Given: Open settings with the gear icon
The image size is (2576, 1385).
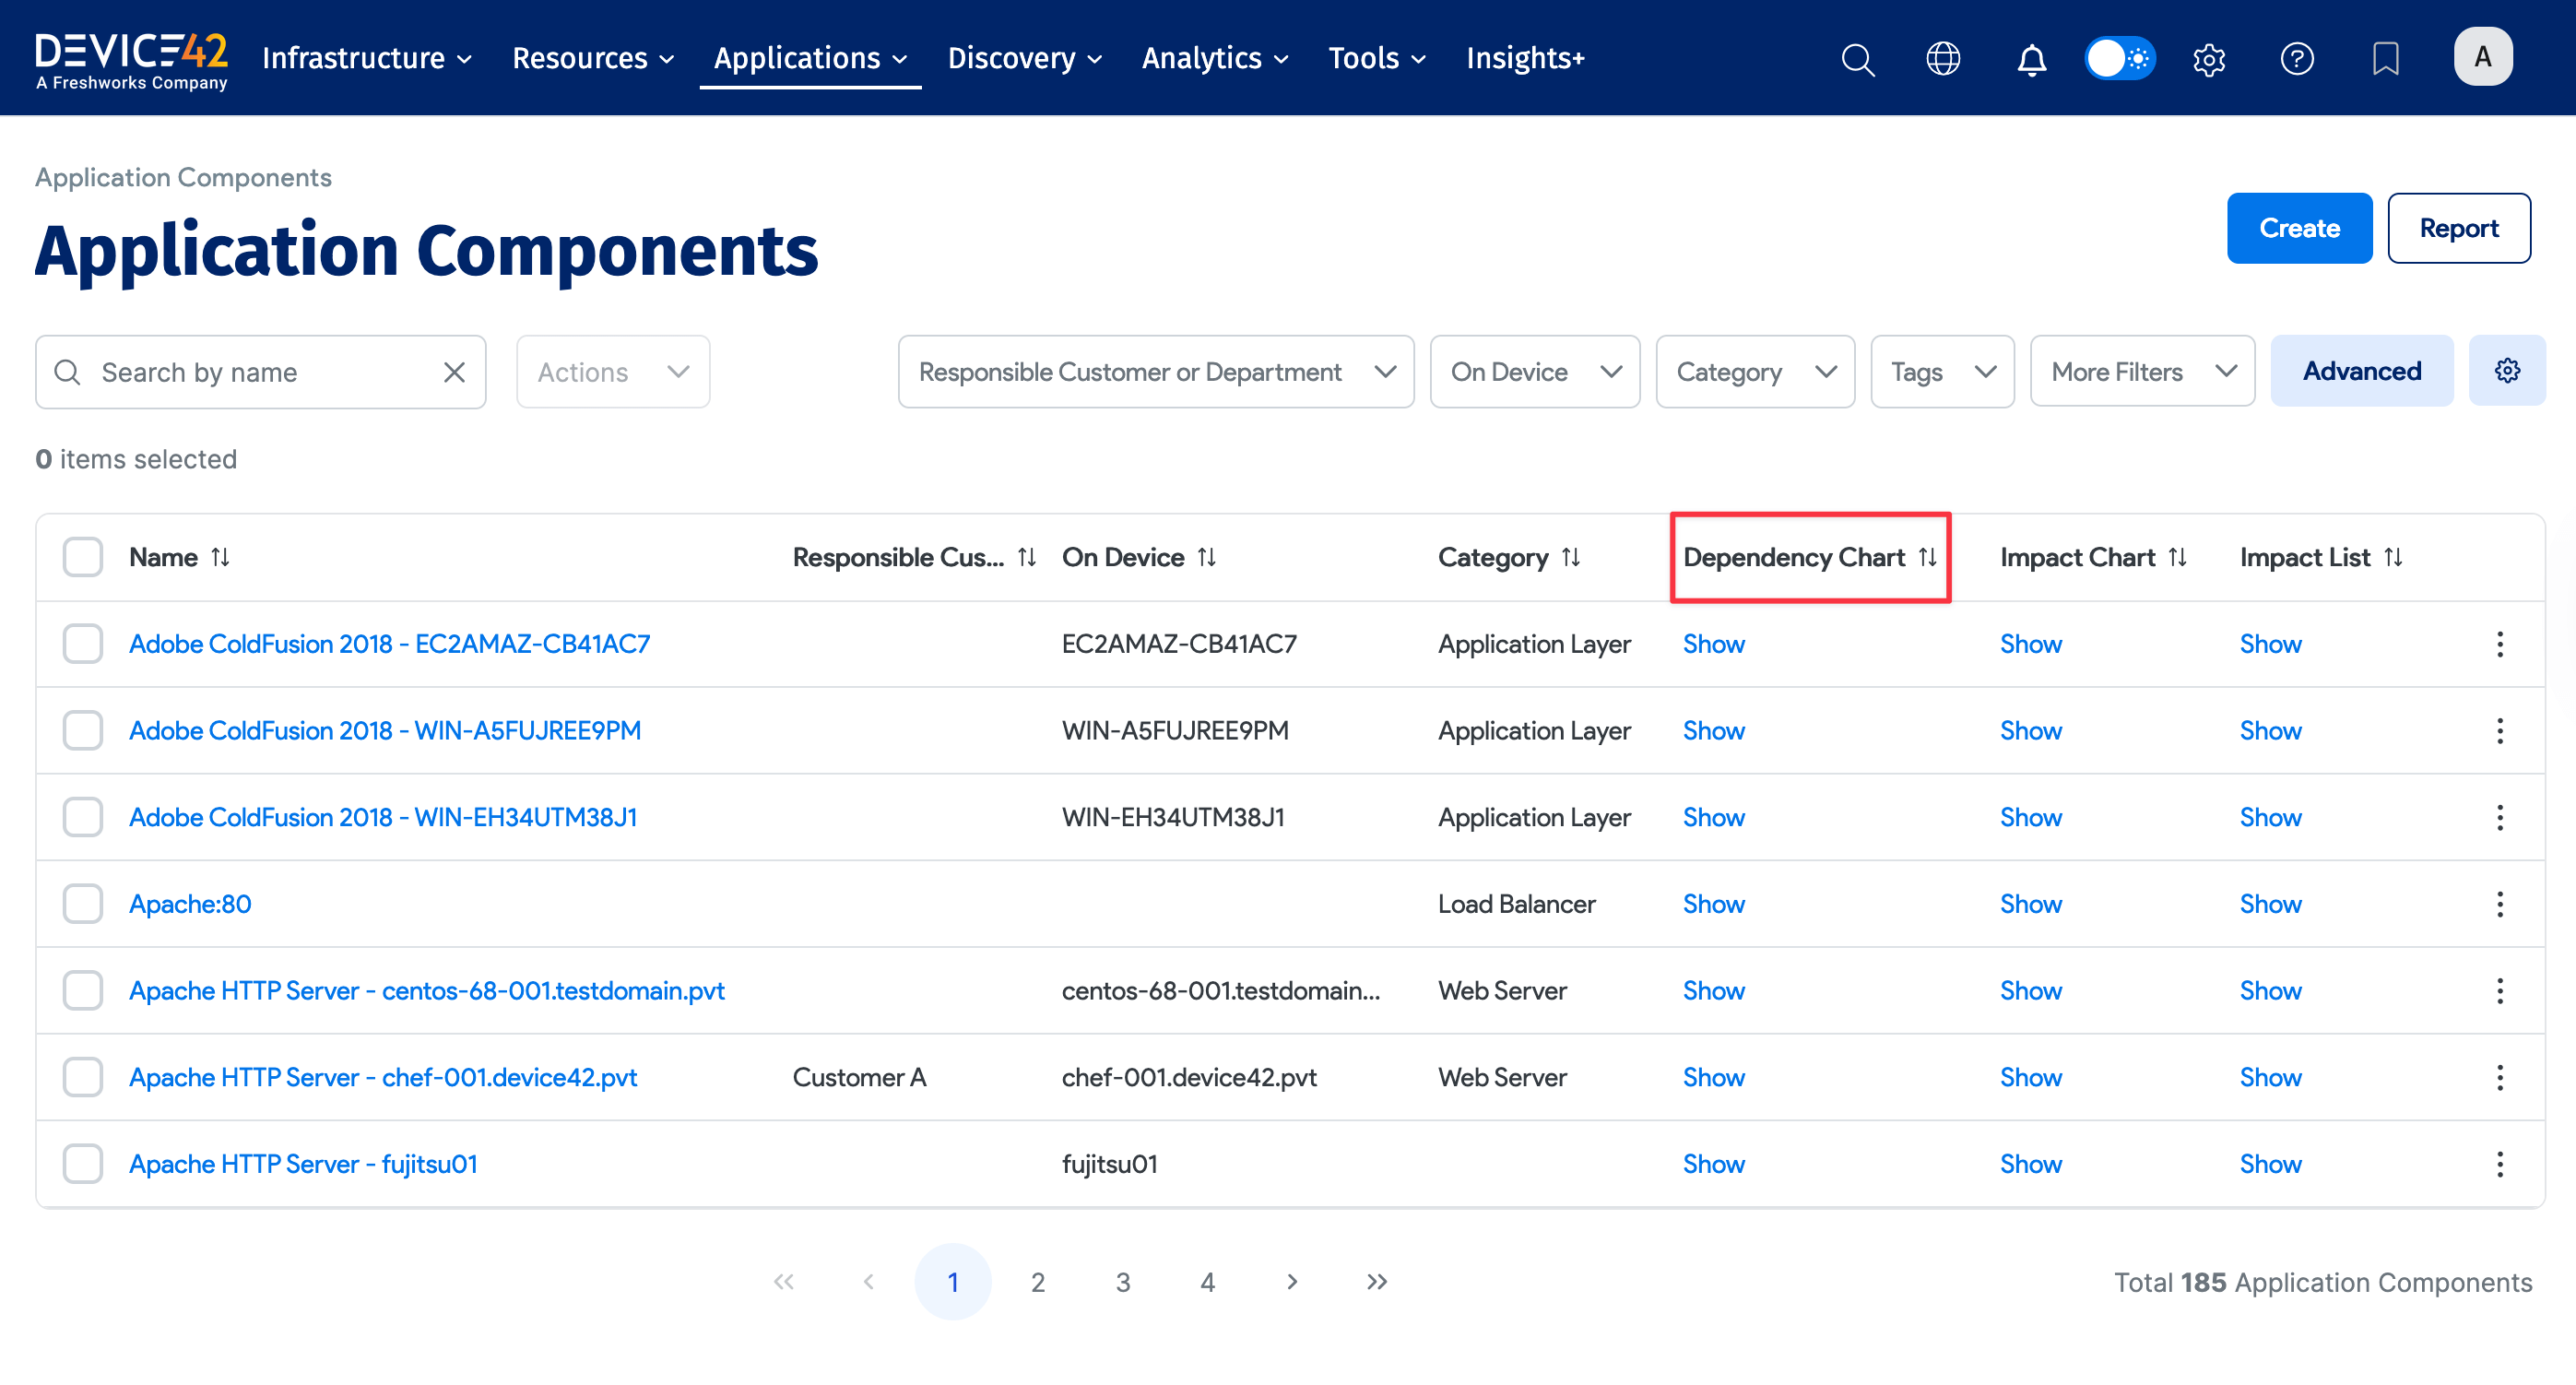Looking at the screenshot, I should (2209, 59).
